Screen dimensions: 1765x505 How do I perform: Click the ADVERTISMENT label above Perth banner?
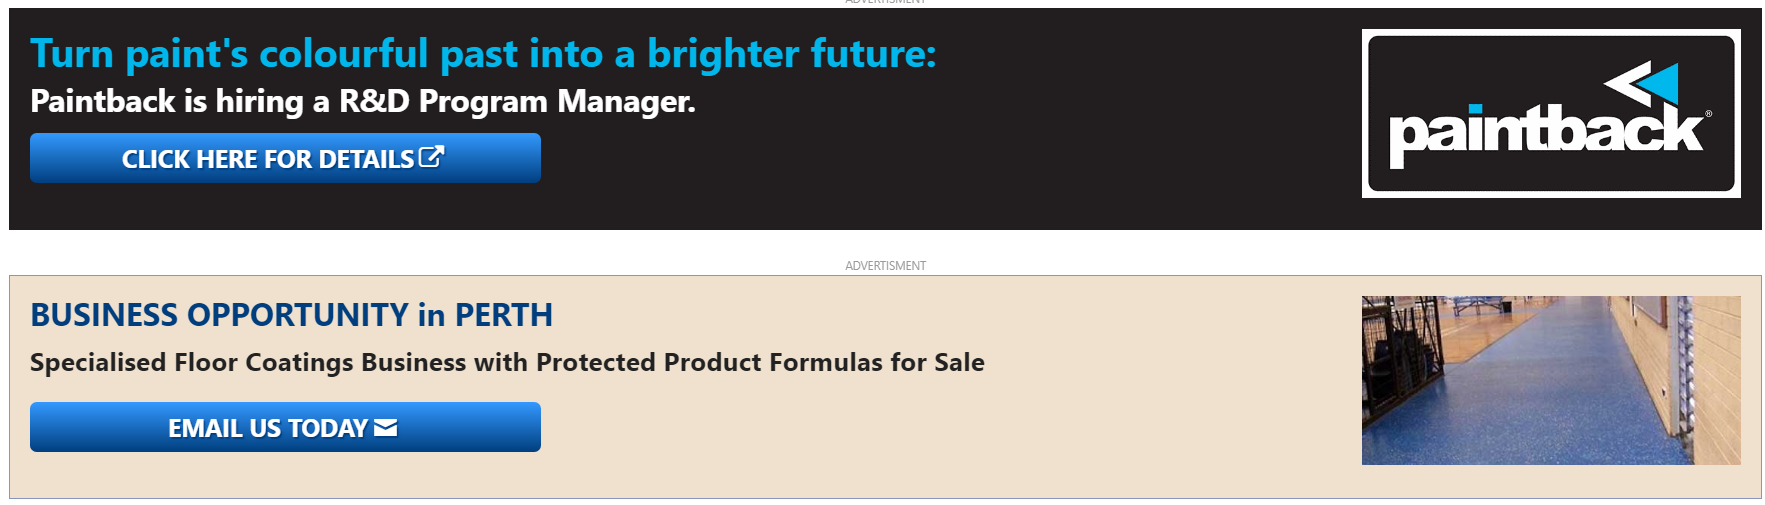point(885,266)
